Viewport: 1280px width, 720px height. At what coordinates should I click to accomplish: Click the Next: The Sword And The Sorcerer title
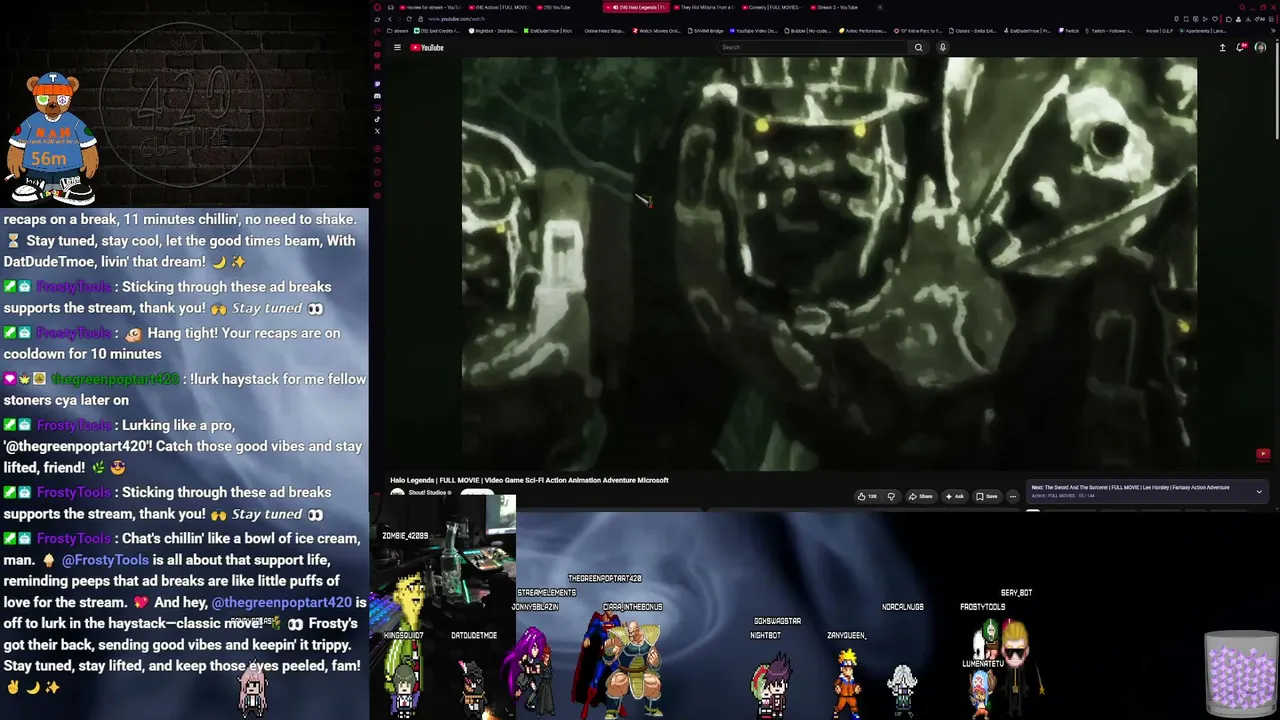[1130, 487]
